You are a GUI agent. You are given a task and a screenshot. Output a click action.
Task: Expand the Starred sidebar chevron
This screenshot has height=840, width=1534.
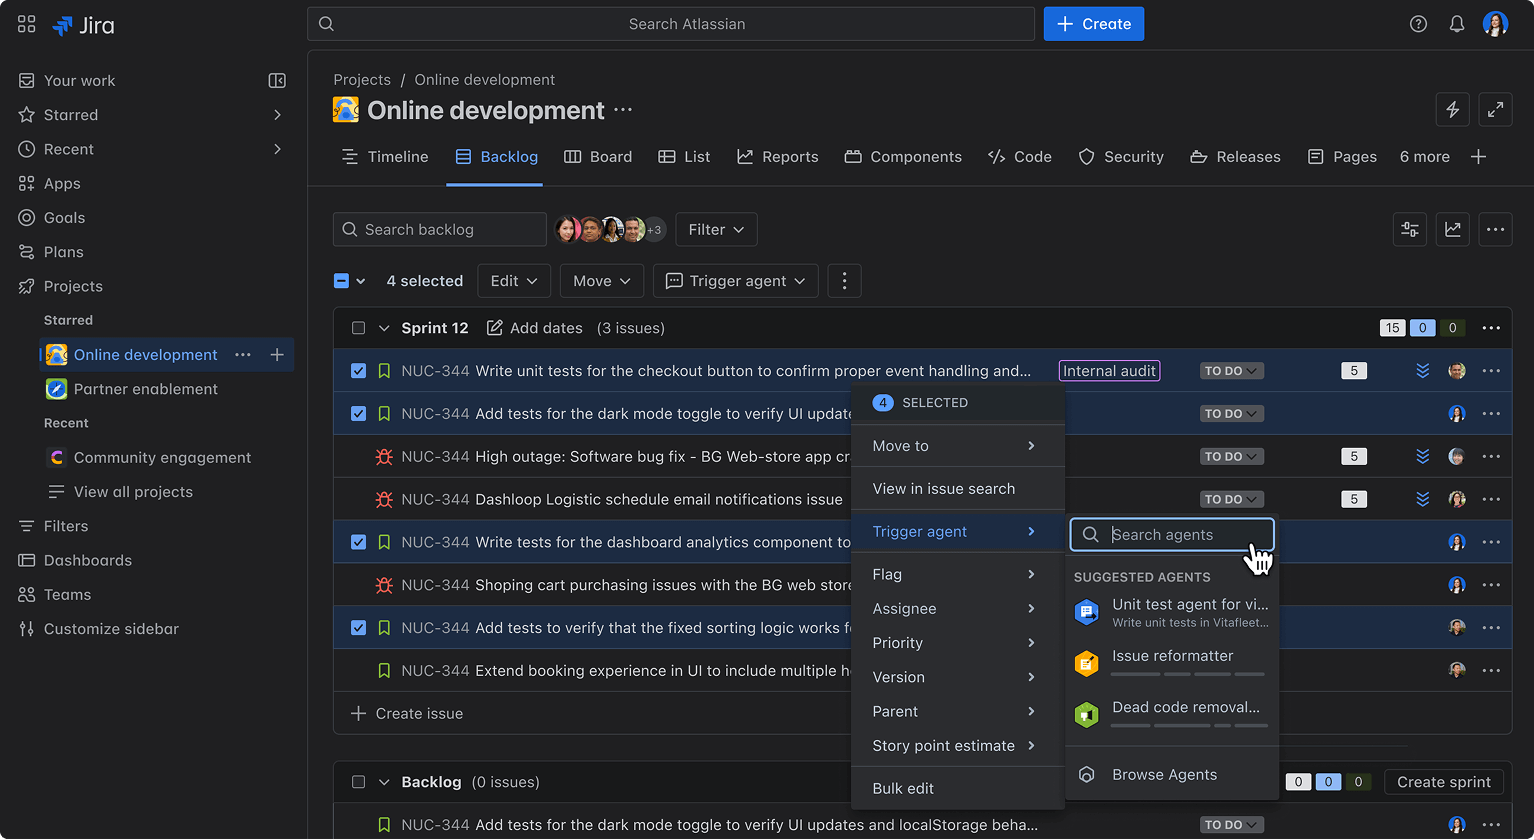point(277,115)
